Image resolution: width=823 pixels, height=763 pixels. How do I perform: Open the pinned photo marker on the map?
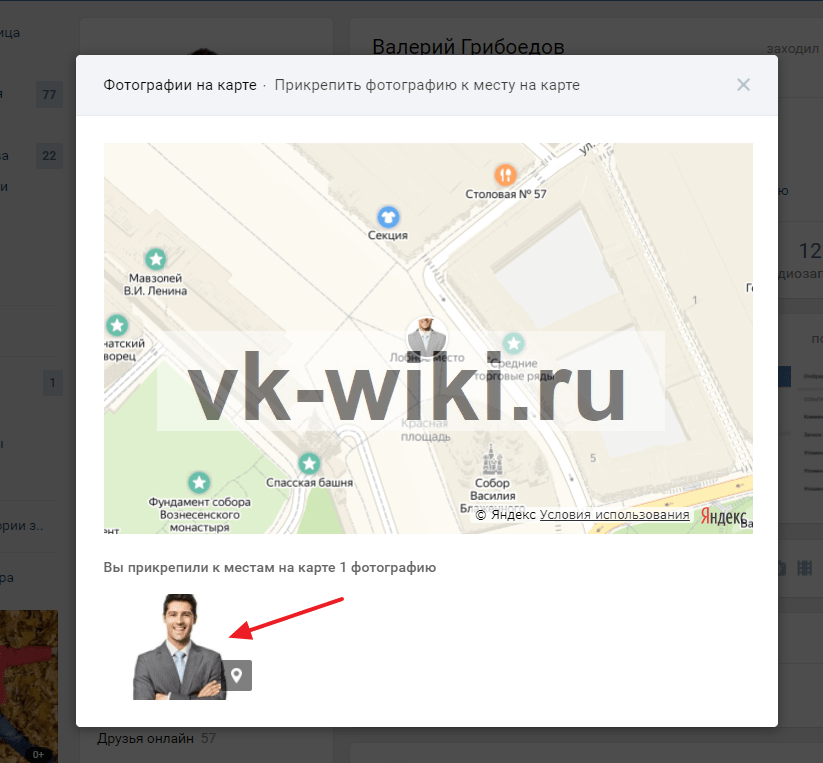[x=426, y=336]
